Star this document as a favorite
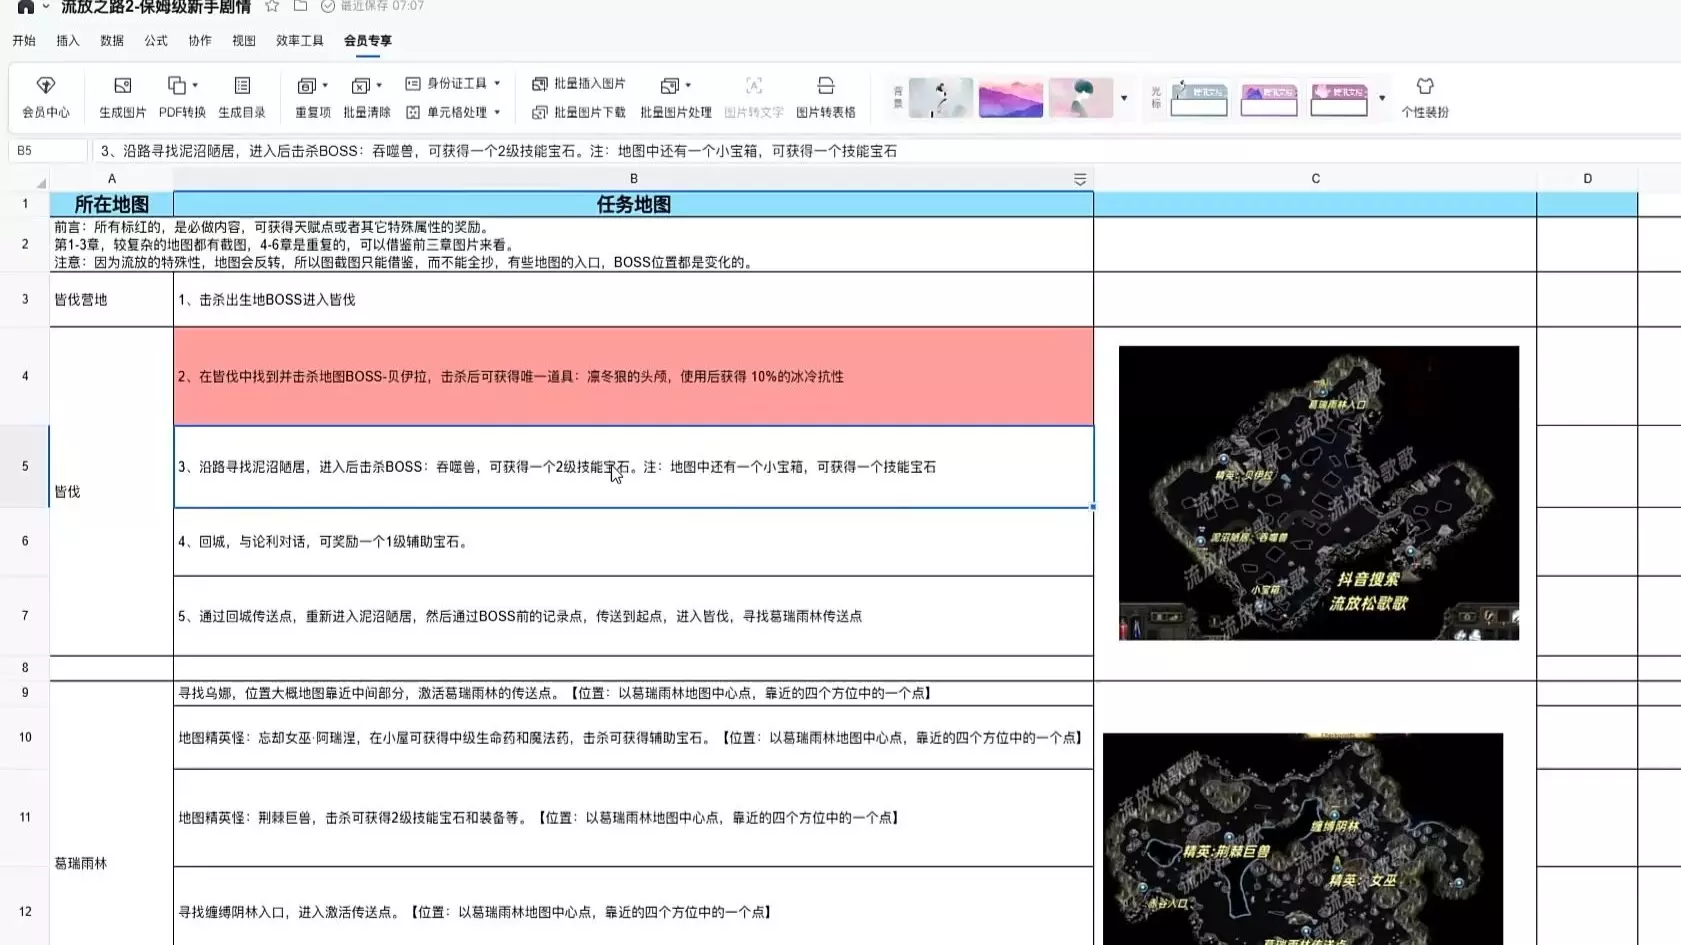 click(x=272, y=6)
